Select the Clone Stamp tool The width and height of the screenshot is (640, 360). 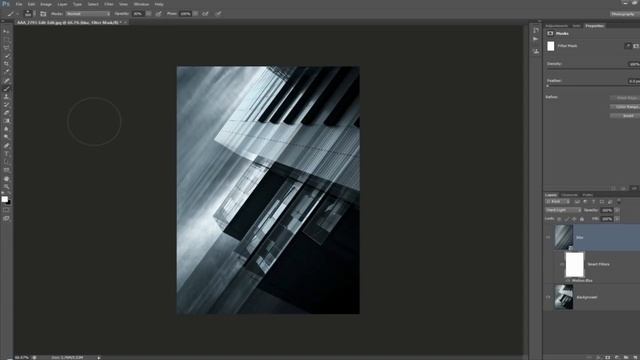(6, 97)
